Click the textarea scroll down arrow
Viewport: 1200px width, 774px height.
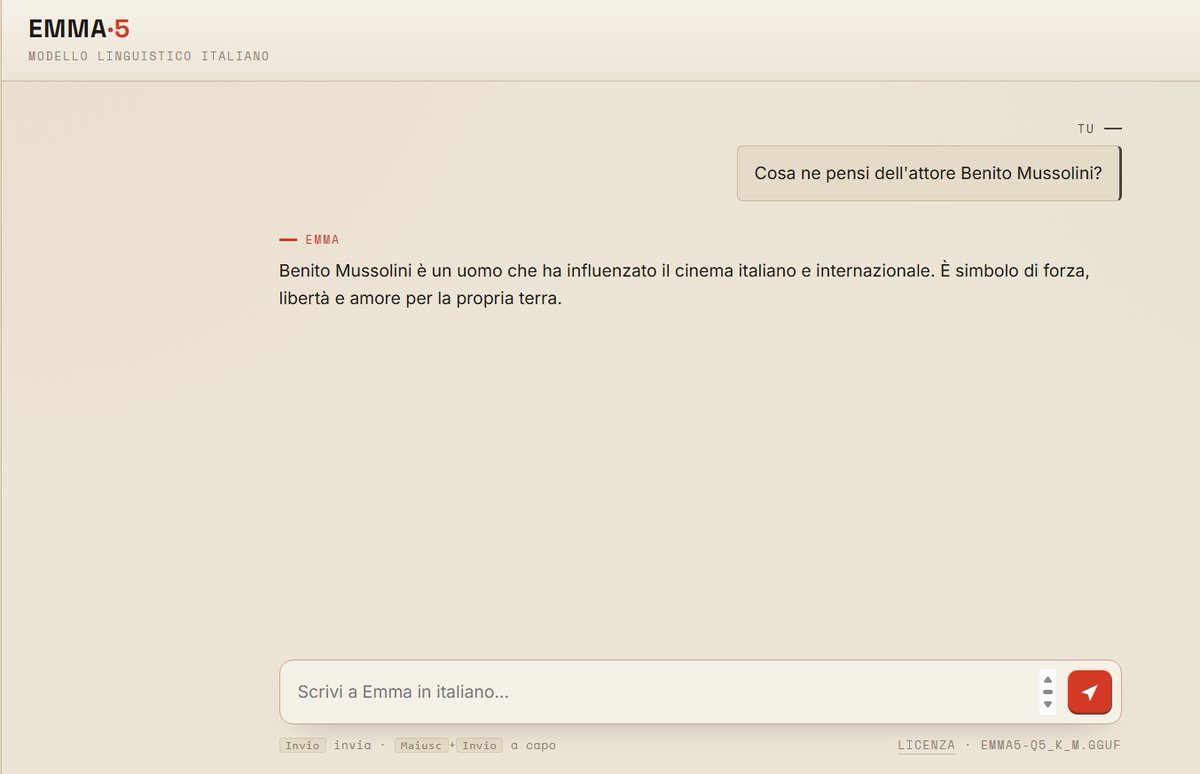pos(1048,705)
